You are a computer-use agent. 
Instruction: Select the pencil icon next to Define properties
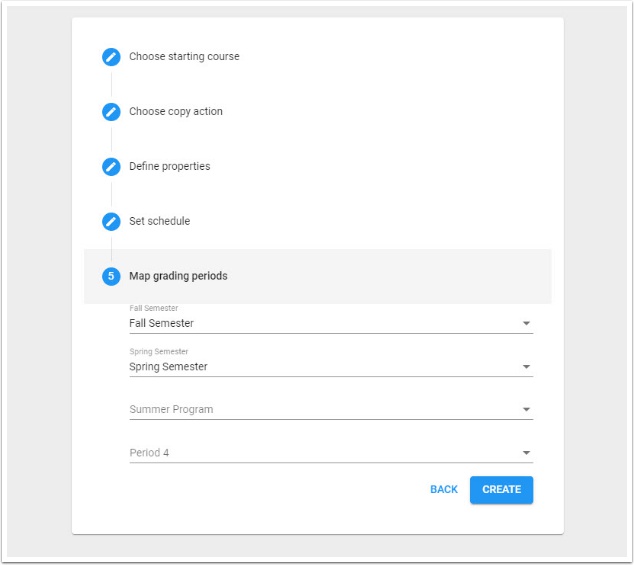click(x=111, y=167)
